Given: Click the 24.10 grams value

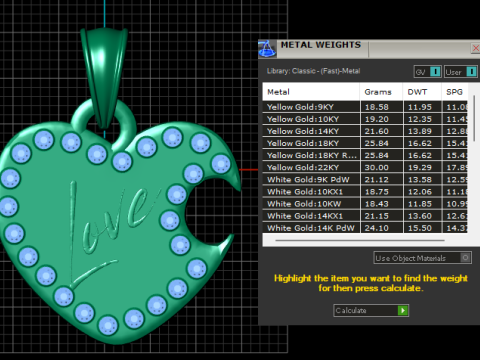Looking at the screenshot, I should [x=377, y=228].
